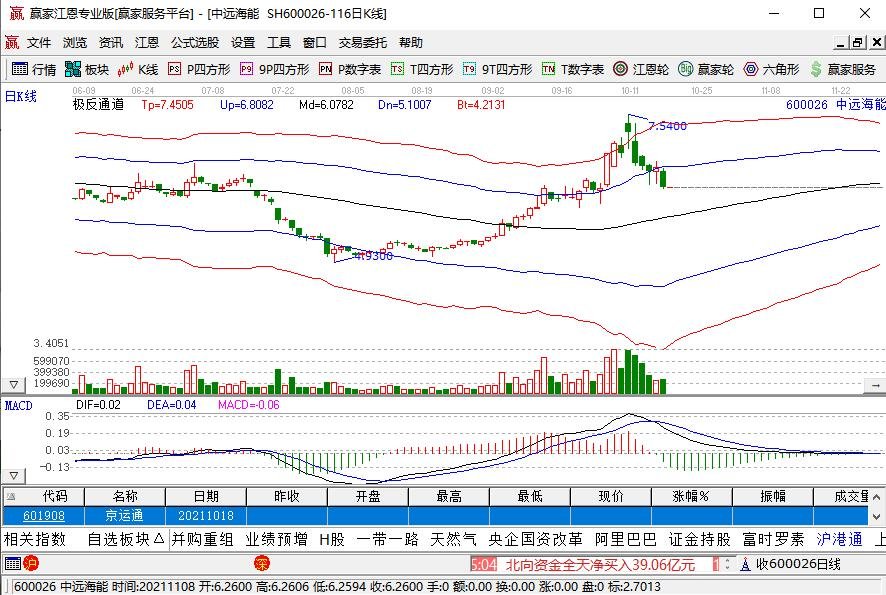Sort the list by 日期 column
Screen dimensions: 886x595
click(x=206, y=497)
